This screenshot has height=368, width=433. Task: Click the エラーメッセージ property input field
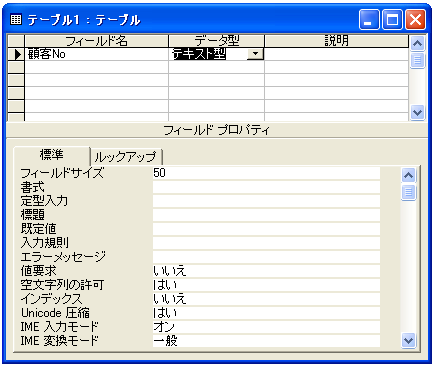pos(266,257)
